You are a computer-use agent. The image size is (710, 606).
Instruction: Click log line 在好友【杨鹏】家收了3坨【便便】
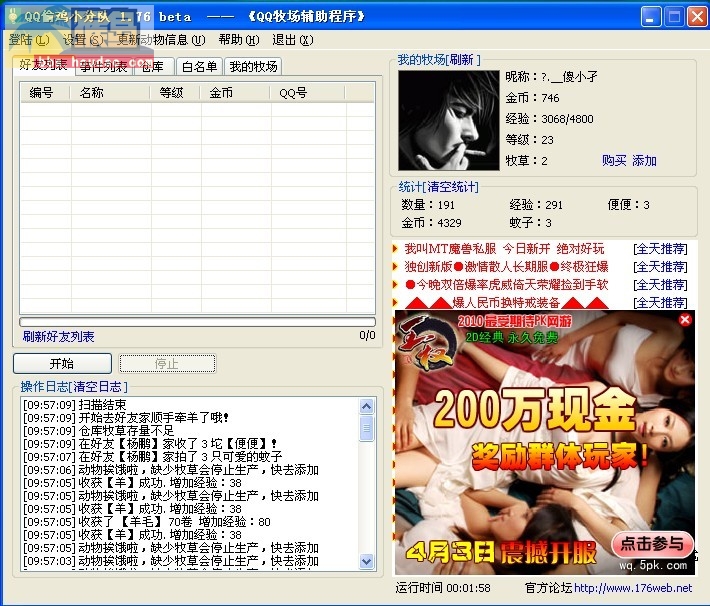point(150,443)
